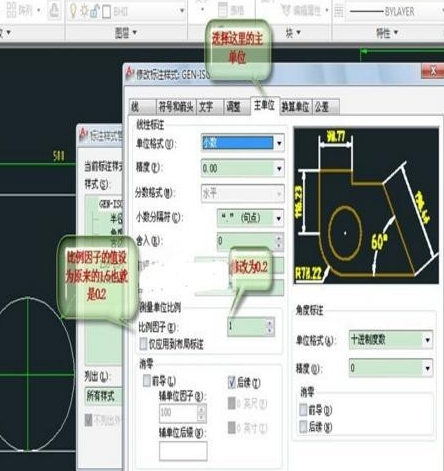Toggle linear 消零 后续 checkbox
This screenshot has height=471, width=444.
point(232,382)
